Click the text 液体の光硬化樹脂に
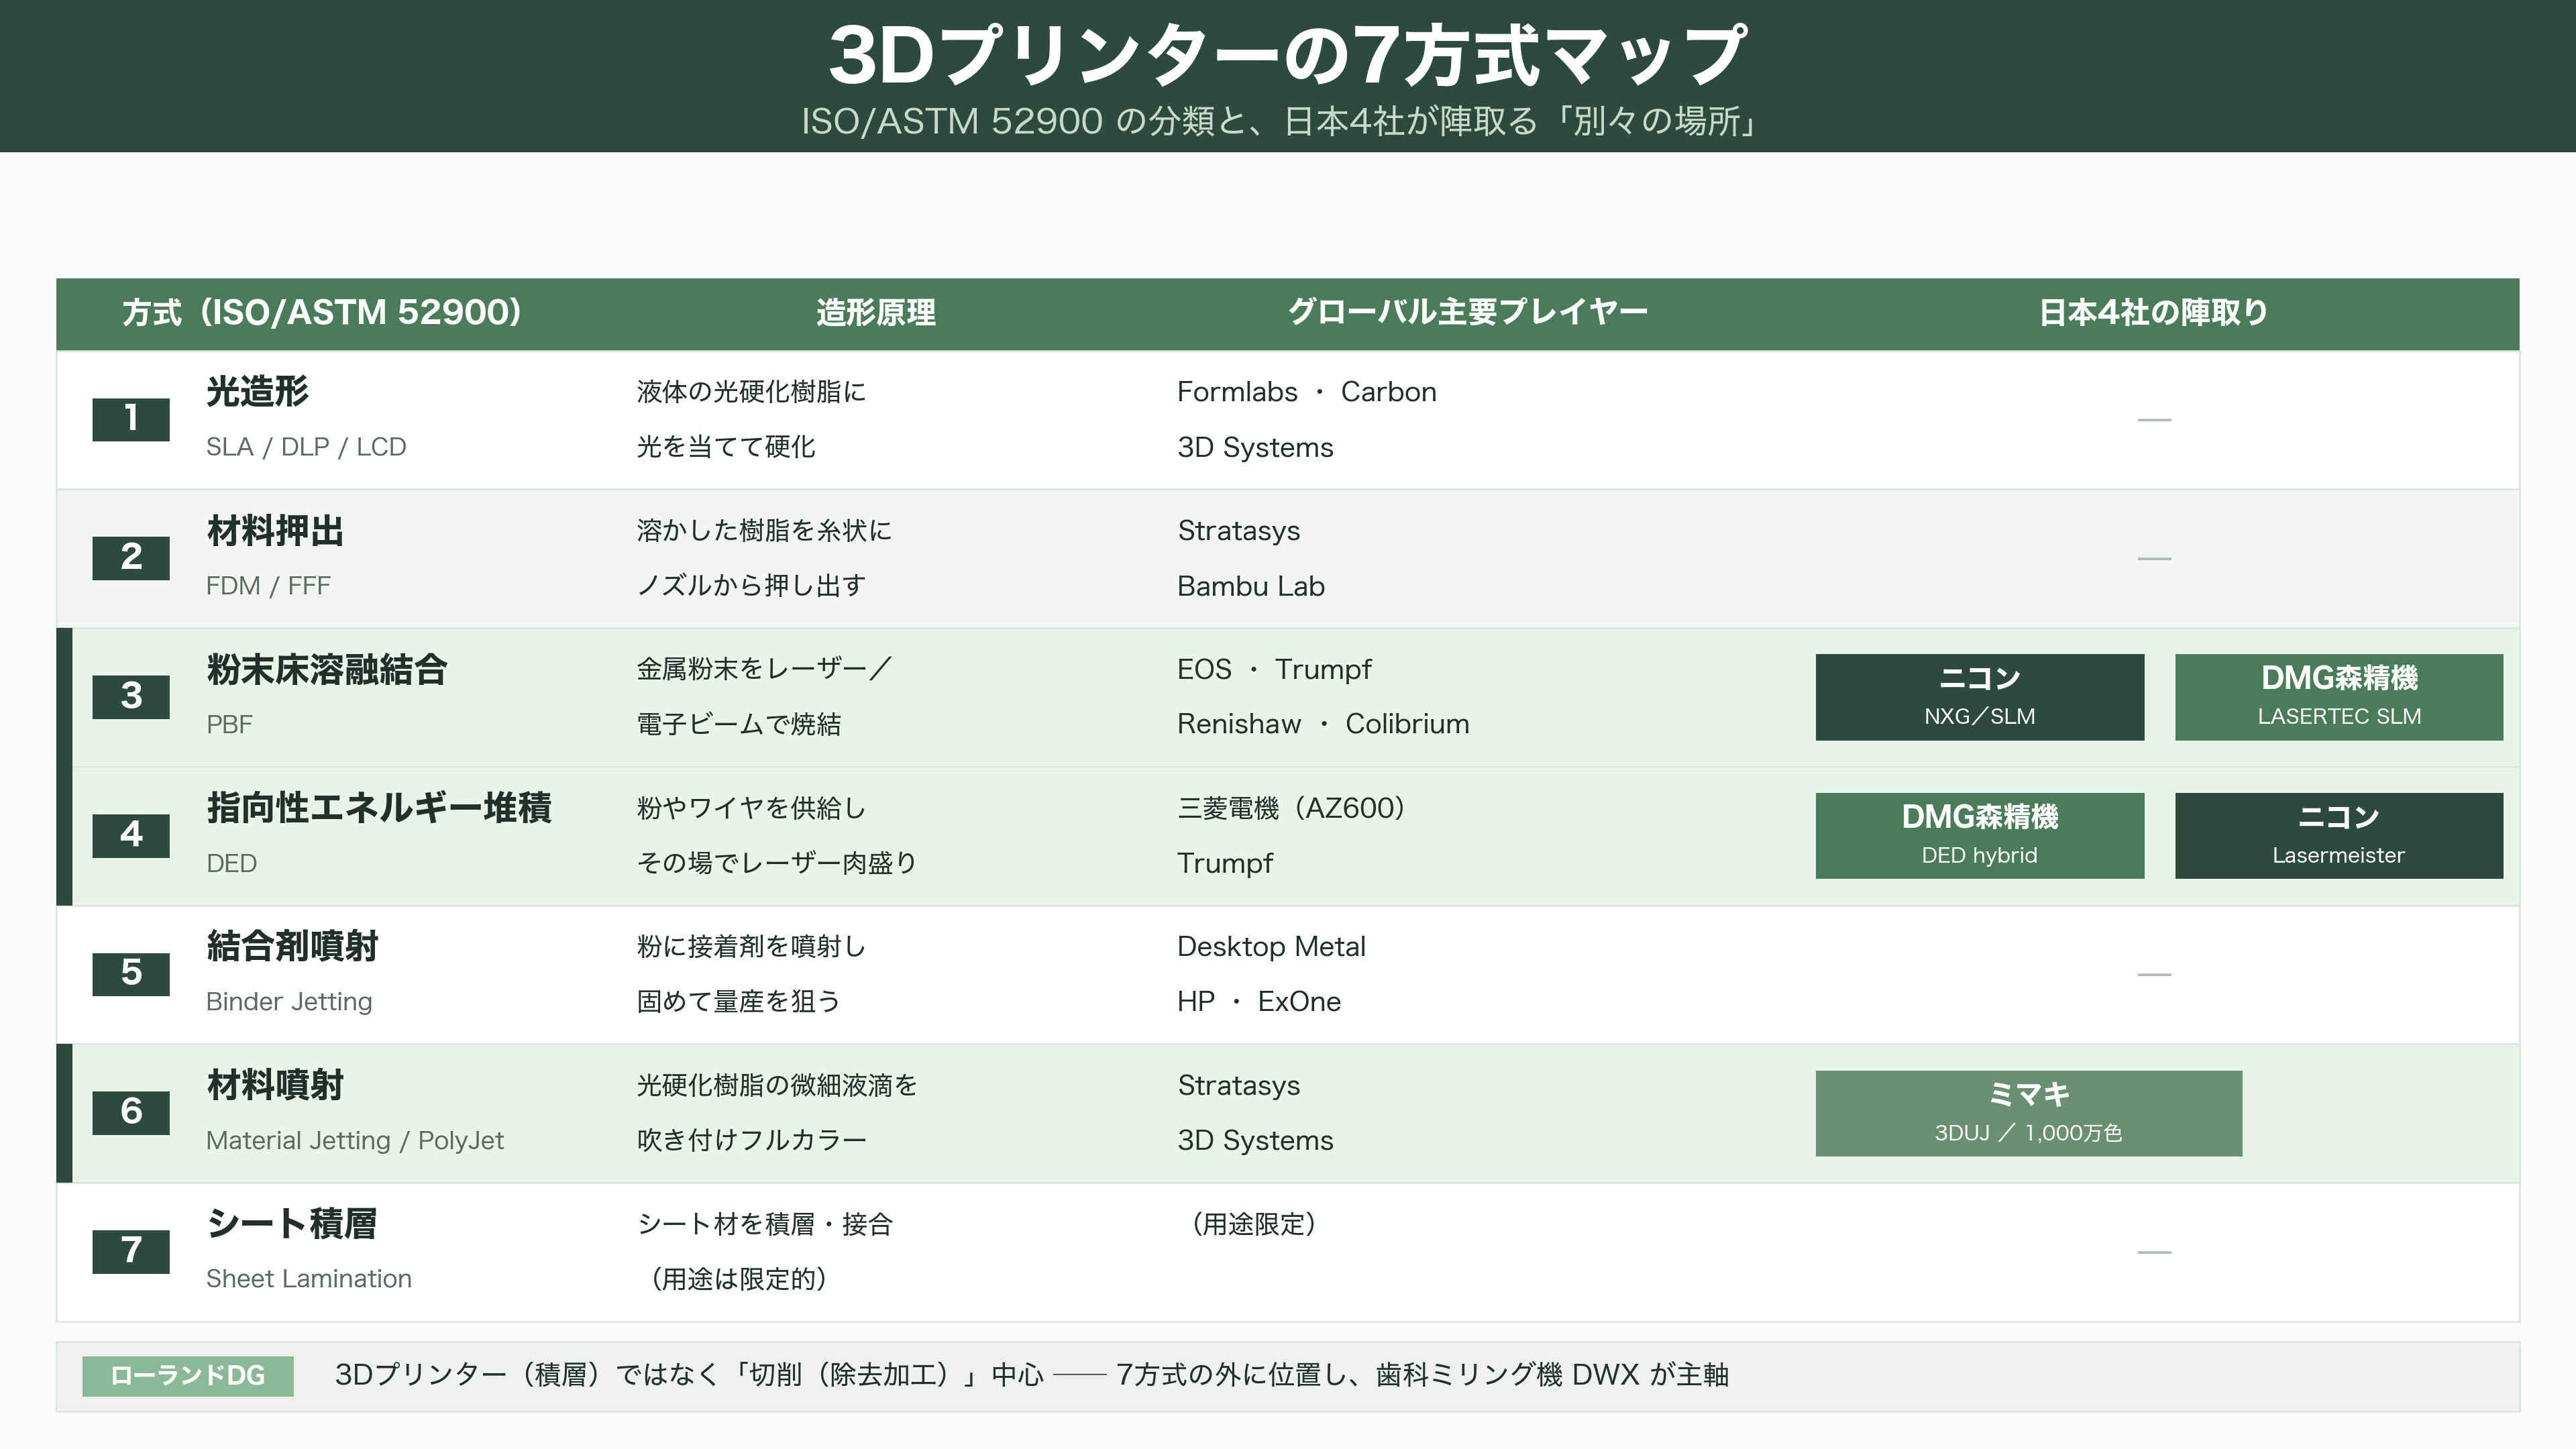 pos(752,392)
